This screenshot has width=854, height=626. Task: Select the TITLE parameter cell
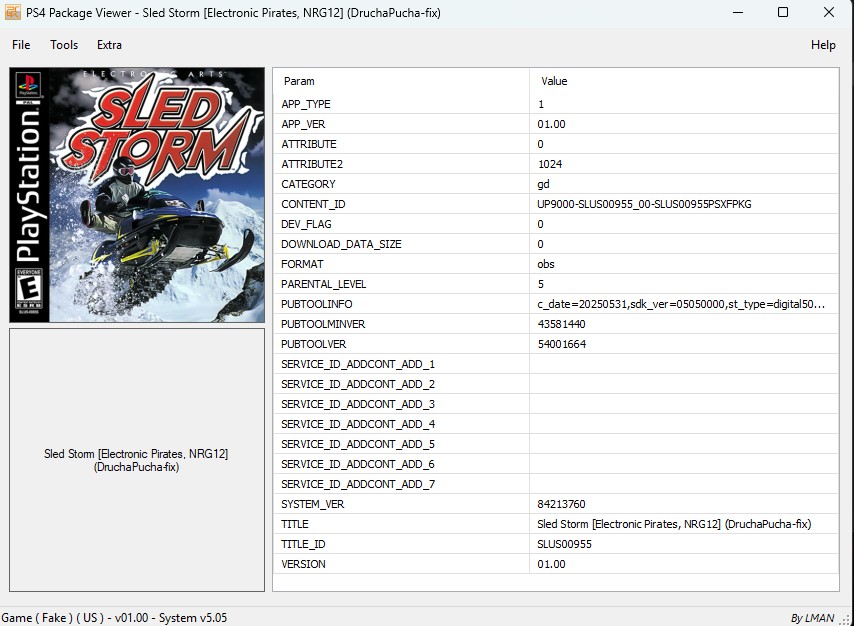401,524
